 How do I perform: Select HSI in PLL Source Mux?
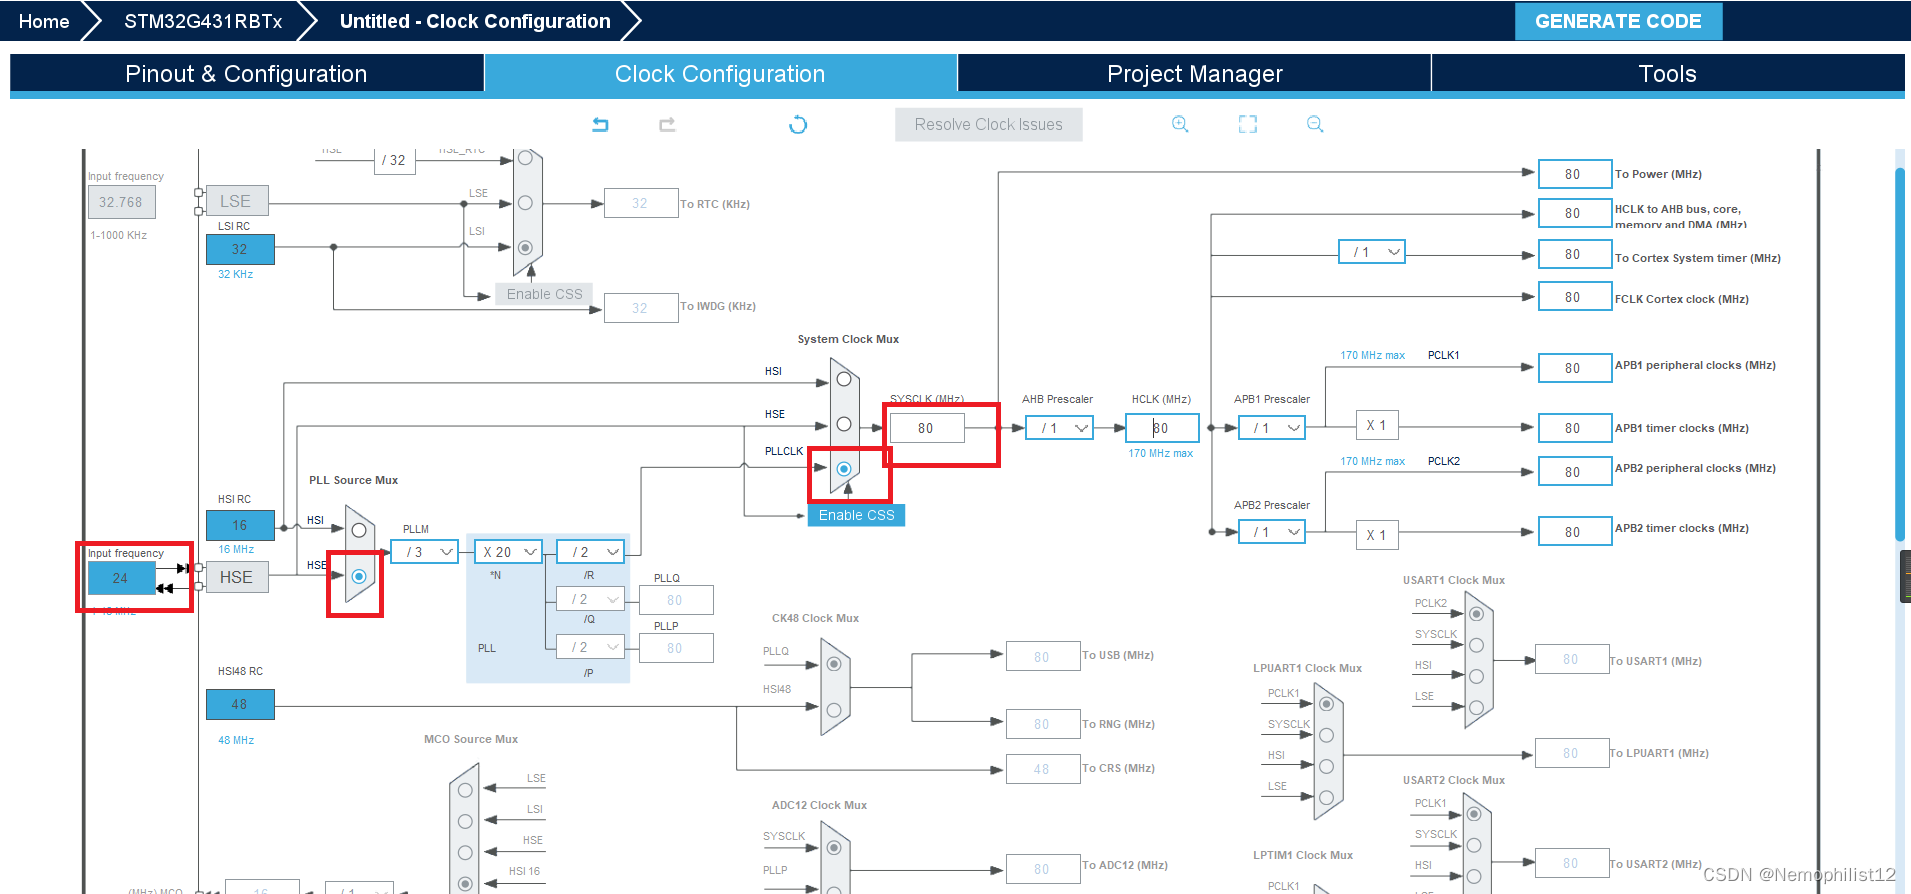tap(359, 531)
